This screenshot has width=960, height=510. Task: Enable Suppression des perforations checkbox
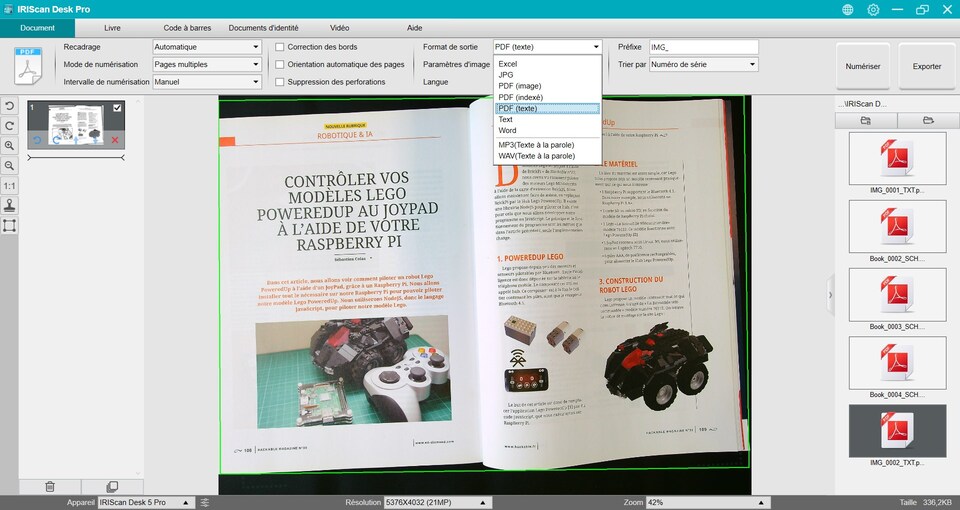[279, 81]
